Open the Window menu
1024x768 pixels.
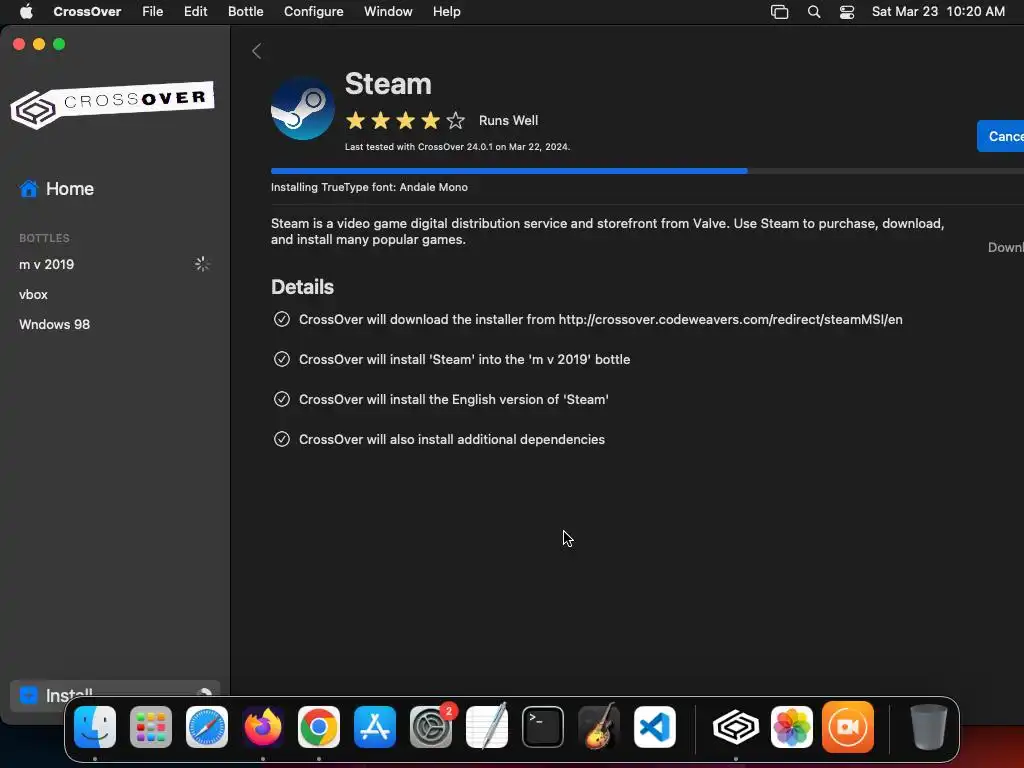pos(388,12)
